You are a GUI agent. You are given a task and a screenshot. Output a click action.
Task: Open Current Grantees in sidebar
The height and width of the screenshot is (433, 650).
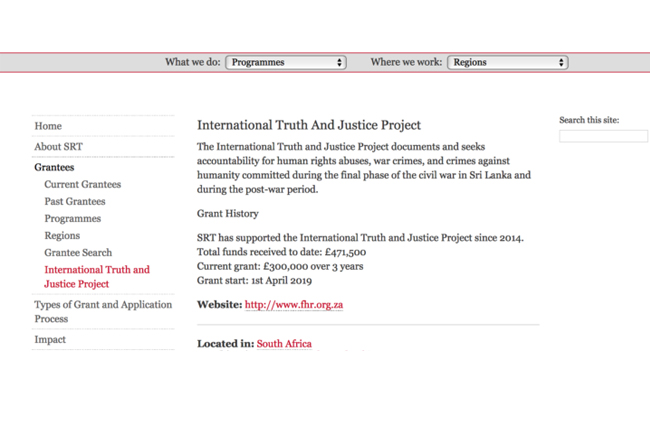click(82, 184)
